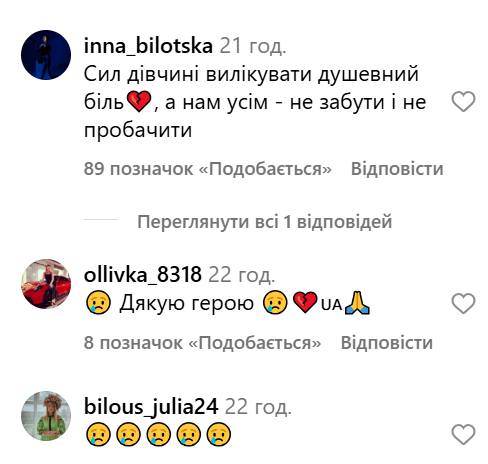Screen dimensions: 488x464
Task: Open inna_bilotska's profile picture
Action: [x=46, y=55]
